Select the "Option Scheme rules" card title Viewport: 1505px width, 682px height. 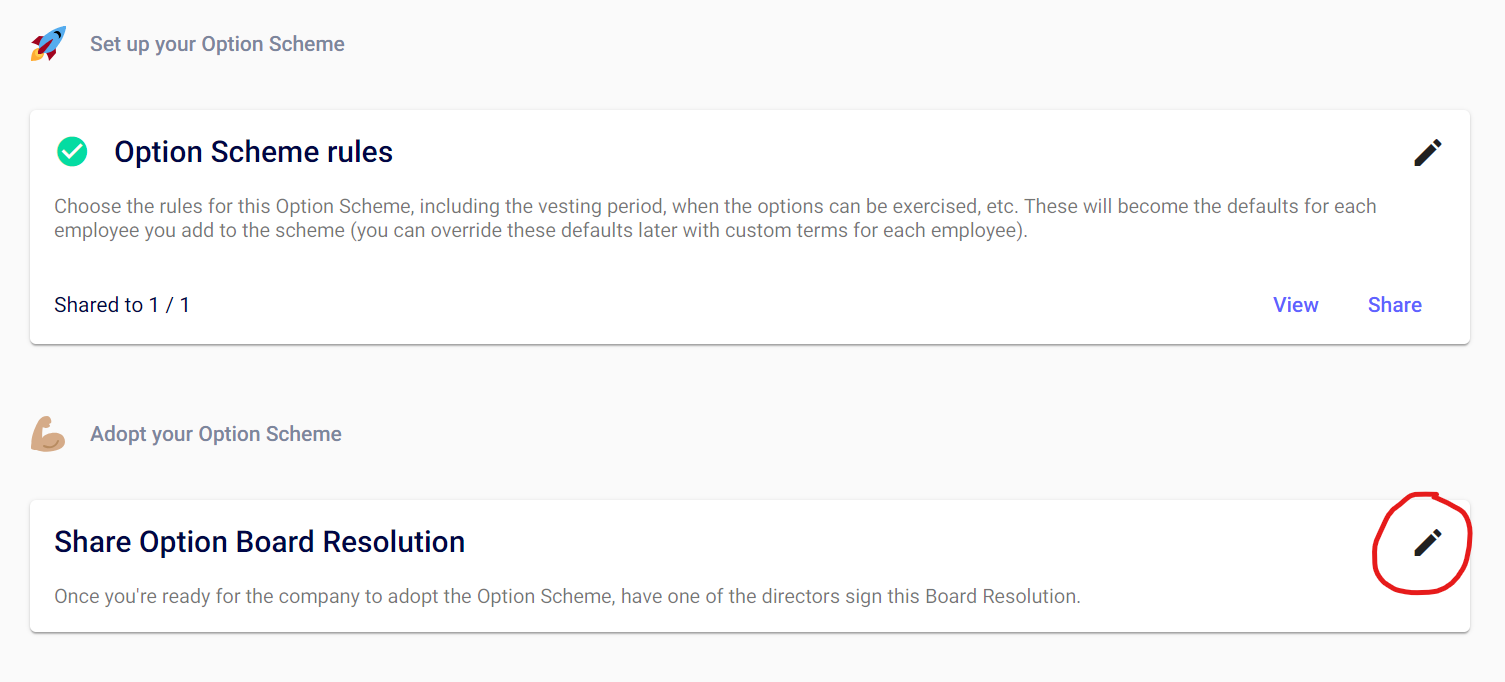point(253,152)
